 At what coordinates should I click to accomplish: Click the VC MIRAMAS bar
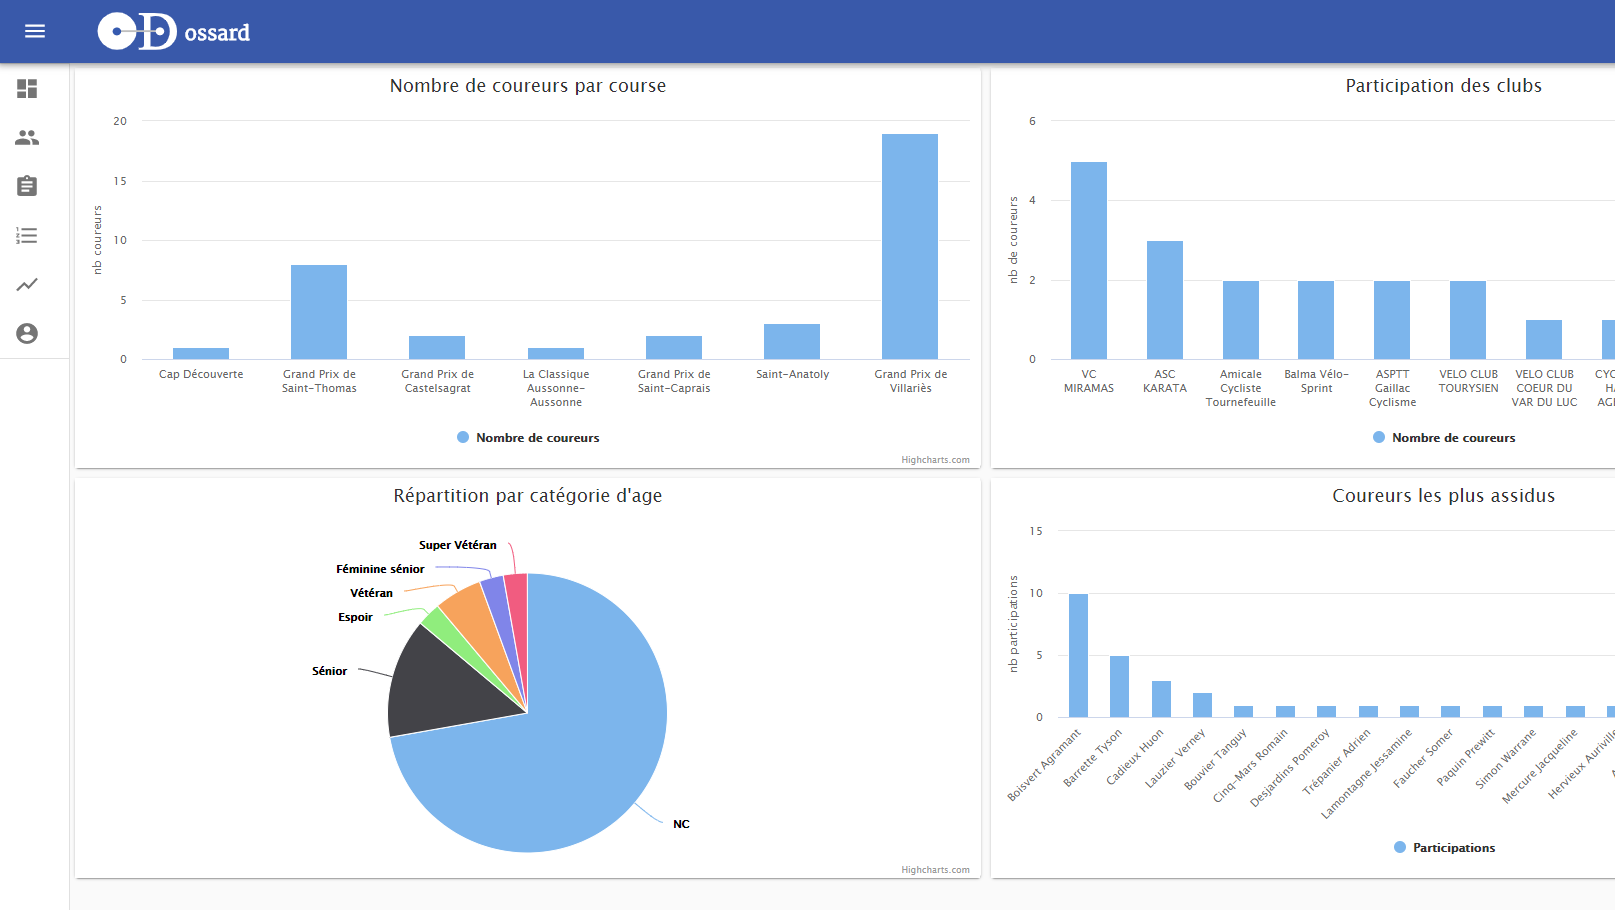[x=1089, y=260]
